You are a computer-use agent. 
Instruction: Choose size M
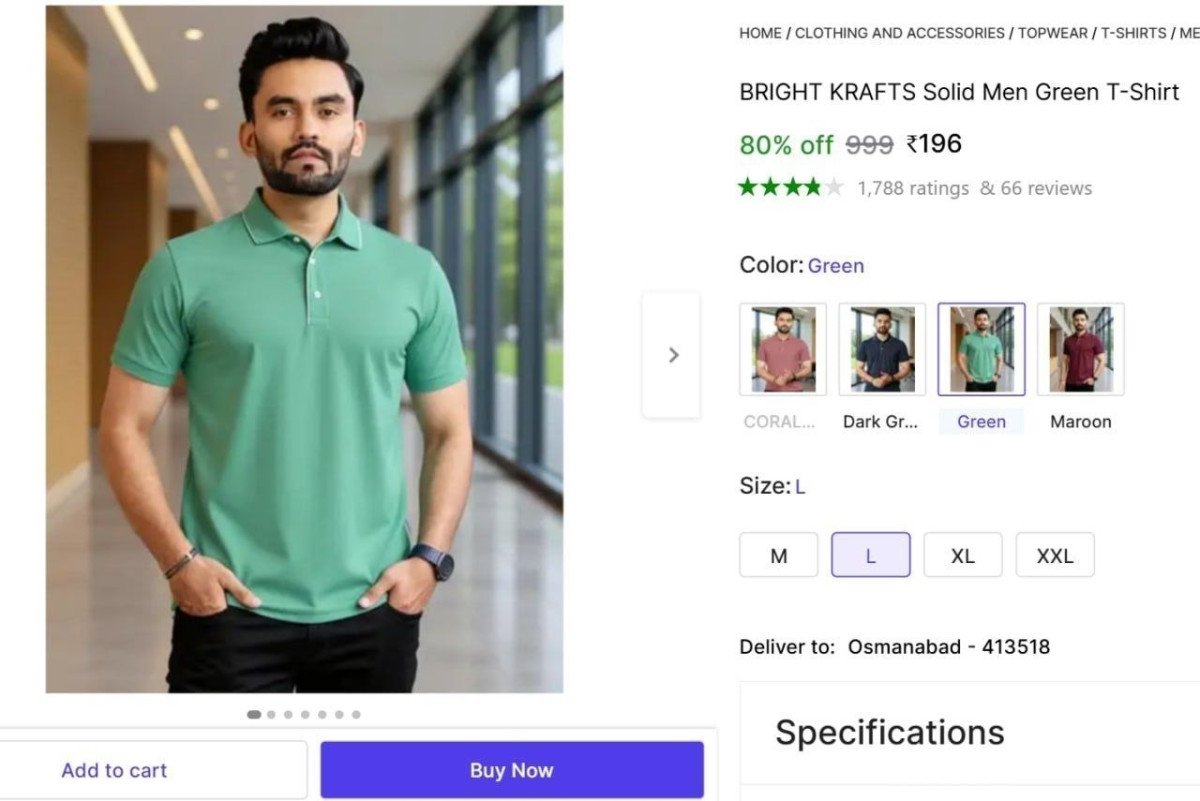tap(778, 555)
